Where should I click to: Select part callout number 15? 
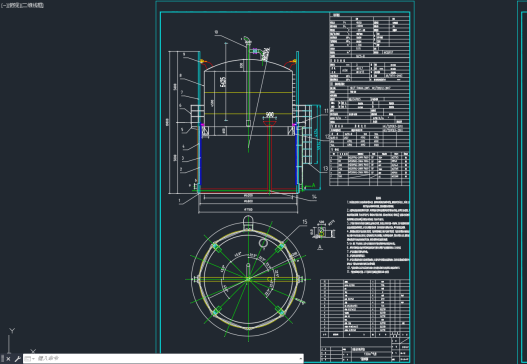(x=305, y=222)
